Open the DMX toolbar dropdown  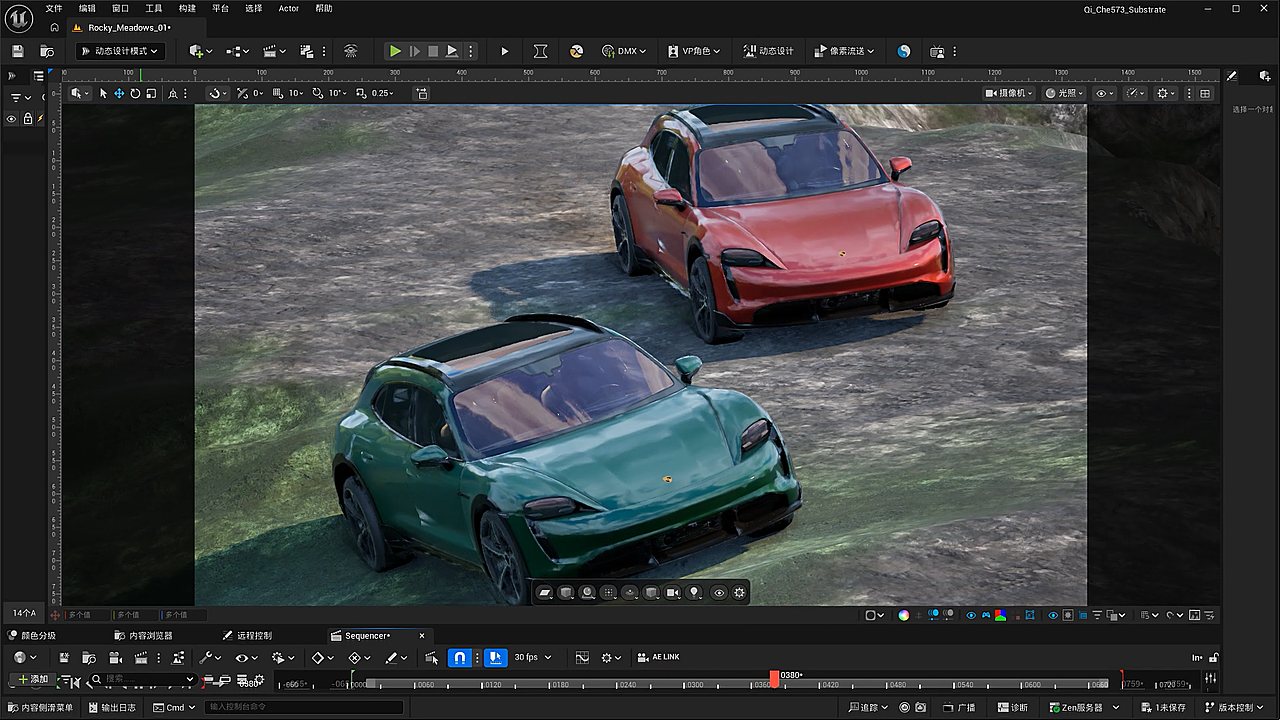[x=624, y=51]
